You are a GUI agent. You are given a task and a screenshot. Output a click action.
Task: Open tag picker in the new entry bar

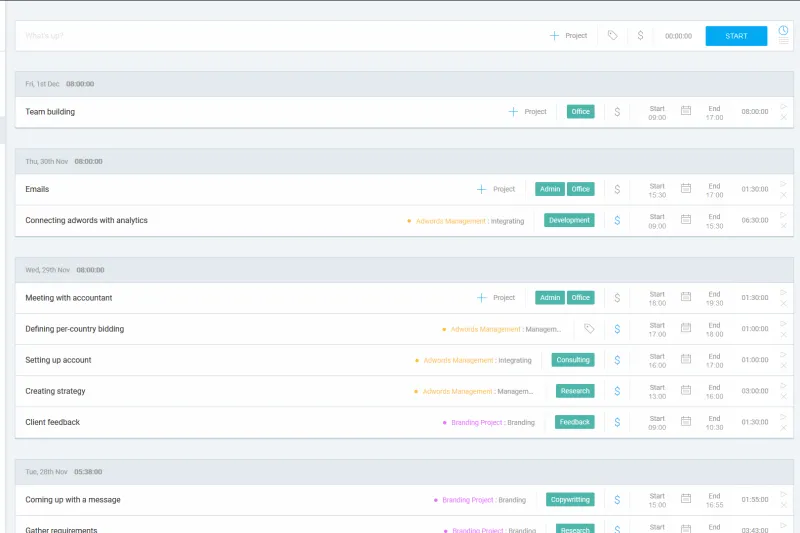click(613, 36)
